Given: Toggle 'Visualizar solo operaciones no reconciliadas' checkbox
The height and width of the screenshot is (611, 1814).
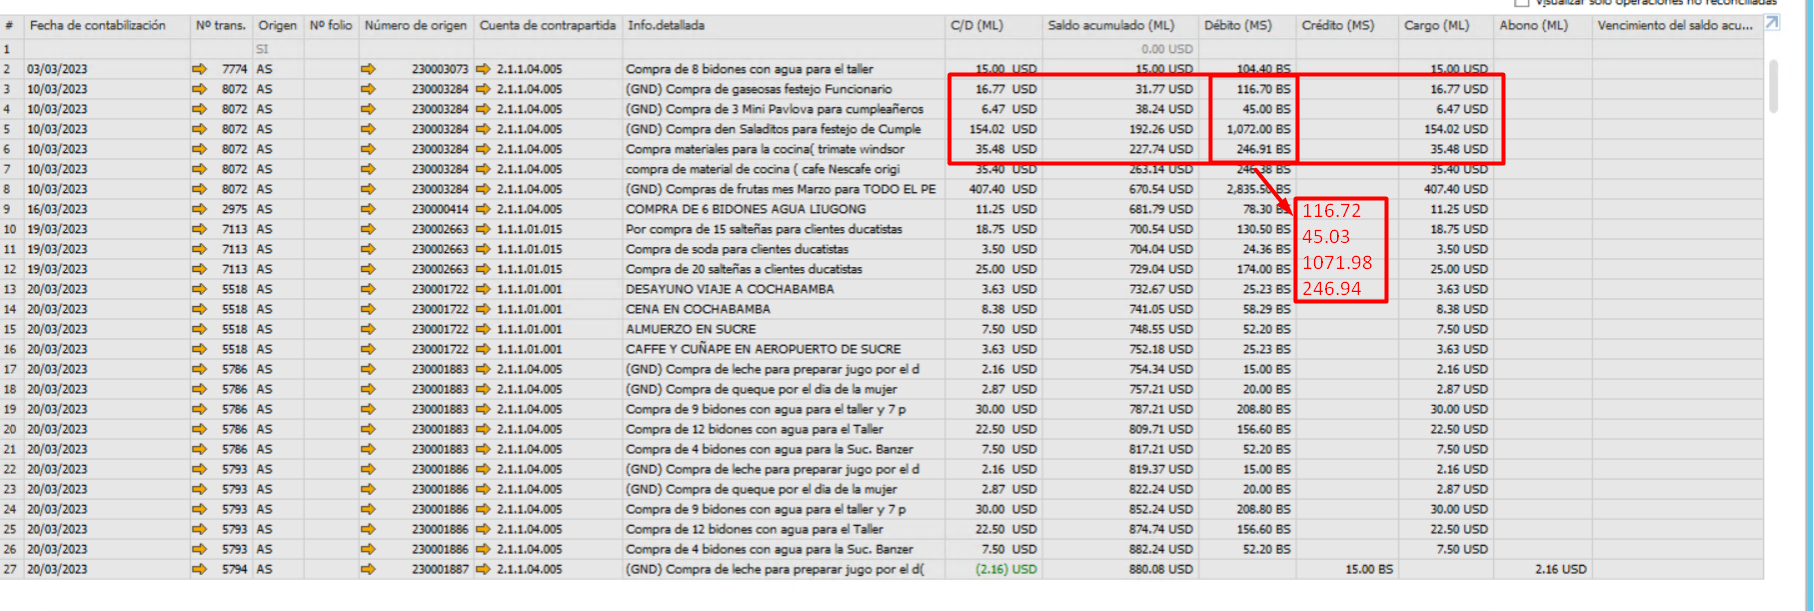Looking at the screenshot, I should coord(1522,3).
